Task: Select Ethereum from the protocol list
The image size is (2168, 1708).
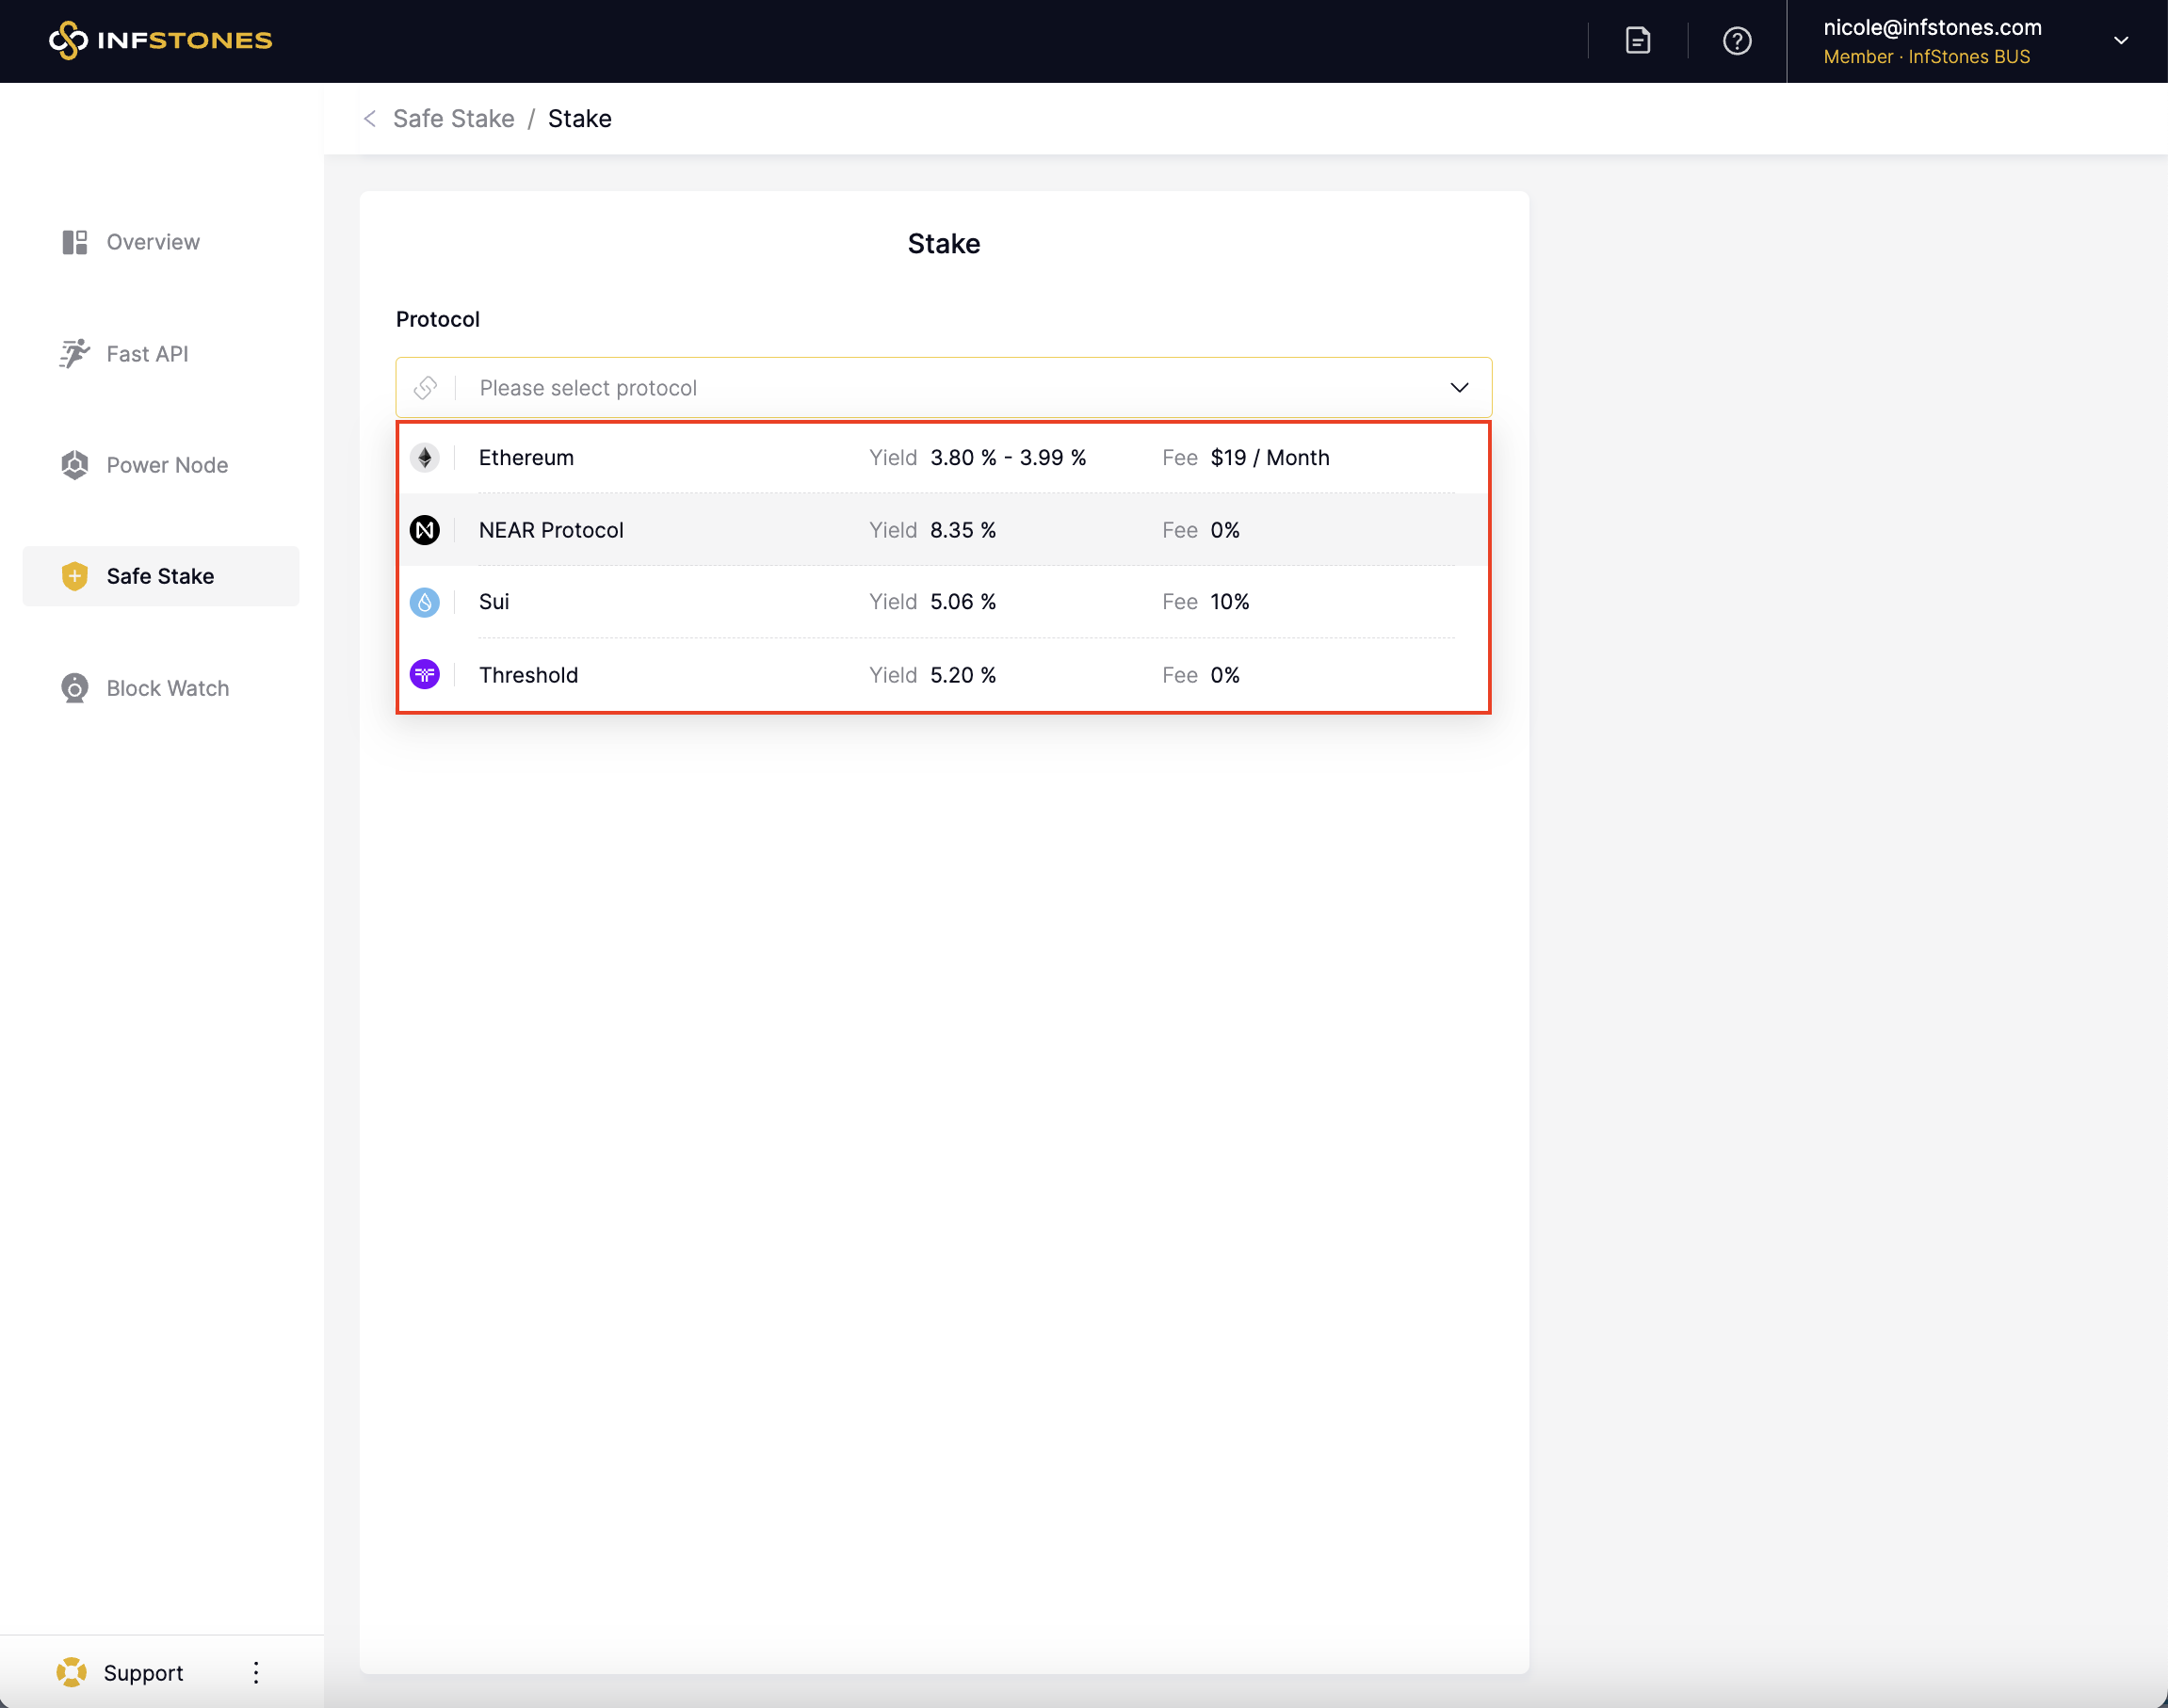Action: click(526, 458)
